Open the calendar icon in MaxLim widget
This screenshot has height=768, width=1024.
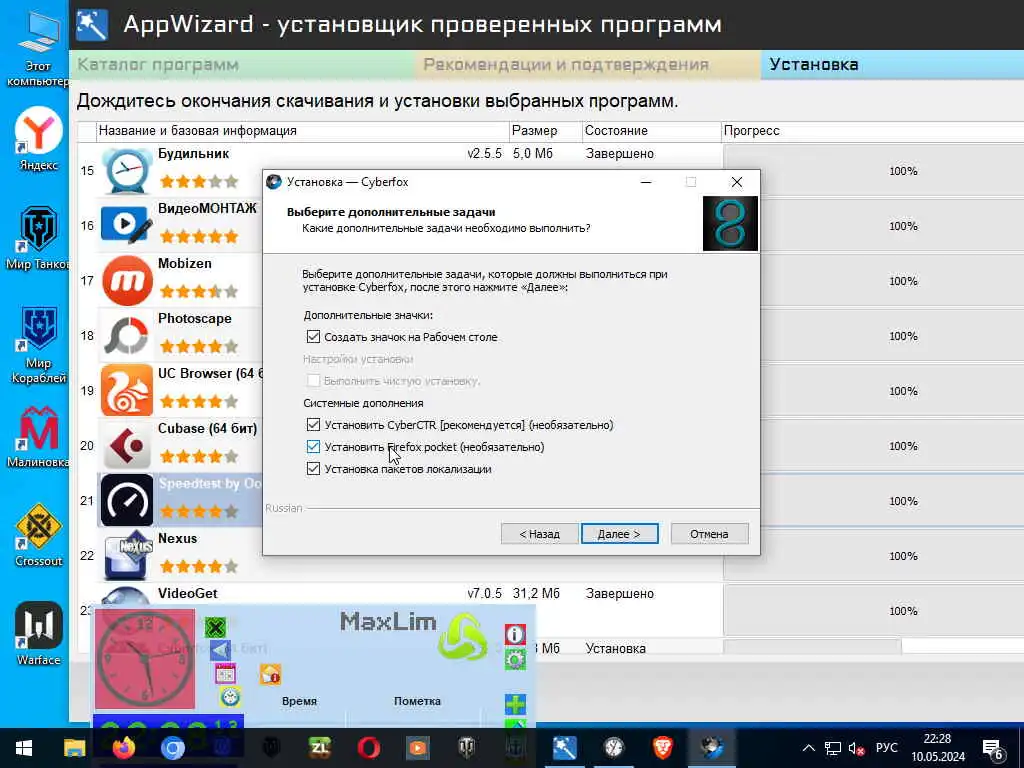pos(225,673)
